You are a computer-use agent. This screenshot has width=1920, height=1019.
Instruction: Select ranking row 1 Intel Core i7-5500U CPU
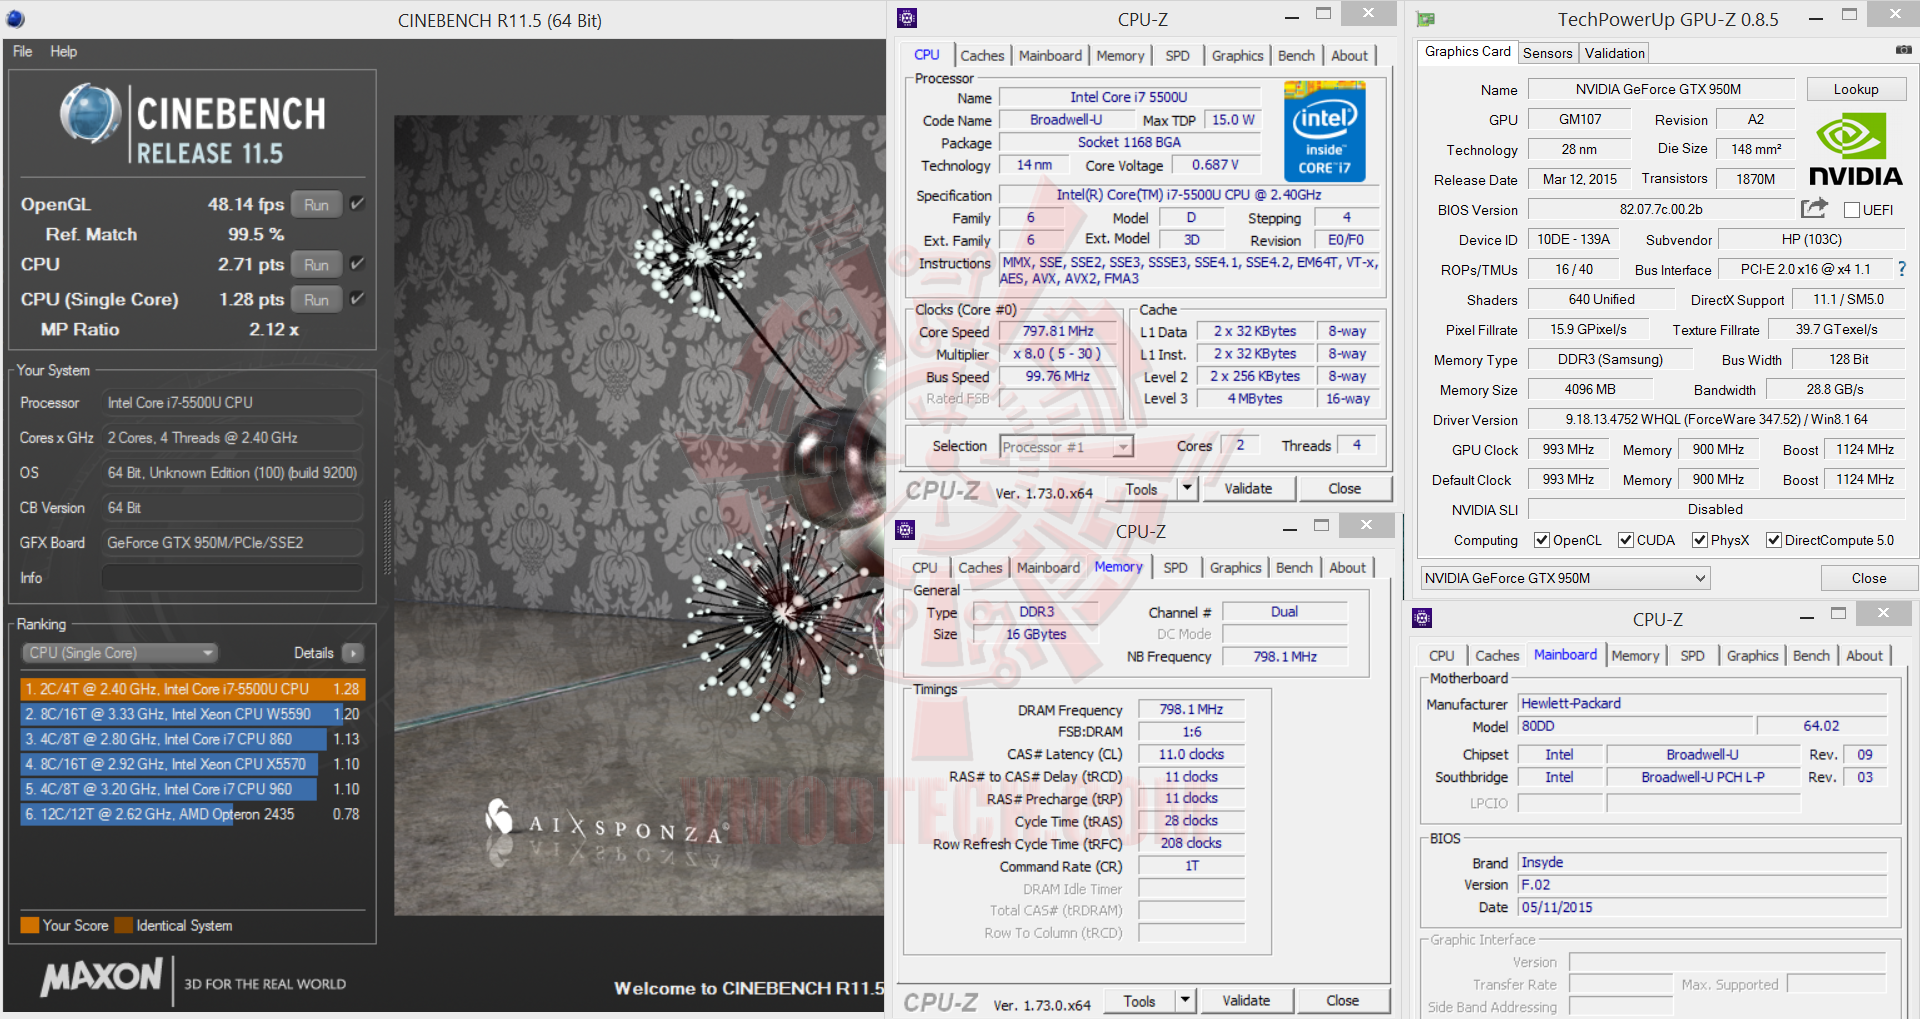pyautogui.click(x=192, y=689)
